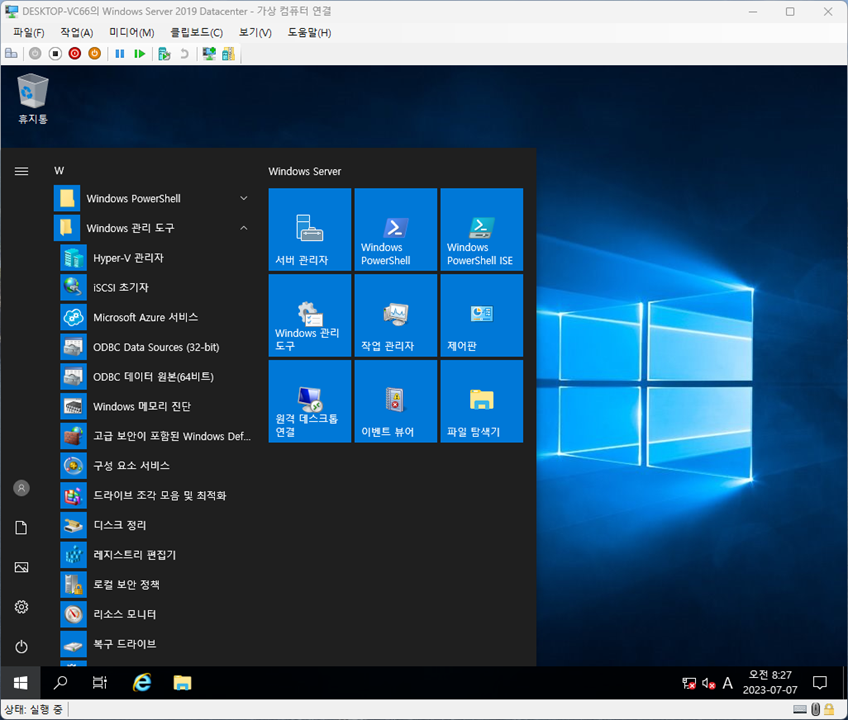The width and height of the screenshot is (848, 720).
Task: Open the 도움말(H) menu
Action: click(x=309, y=32)
